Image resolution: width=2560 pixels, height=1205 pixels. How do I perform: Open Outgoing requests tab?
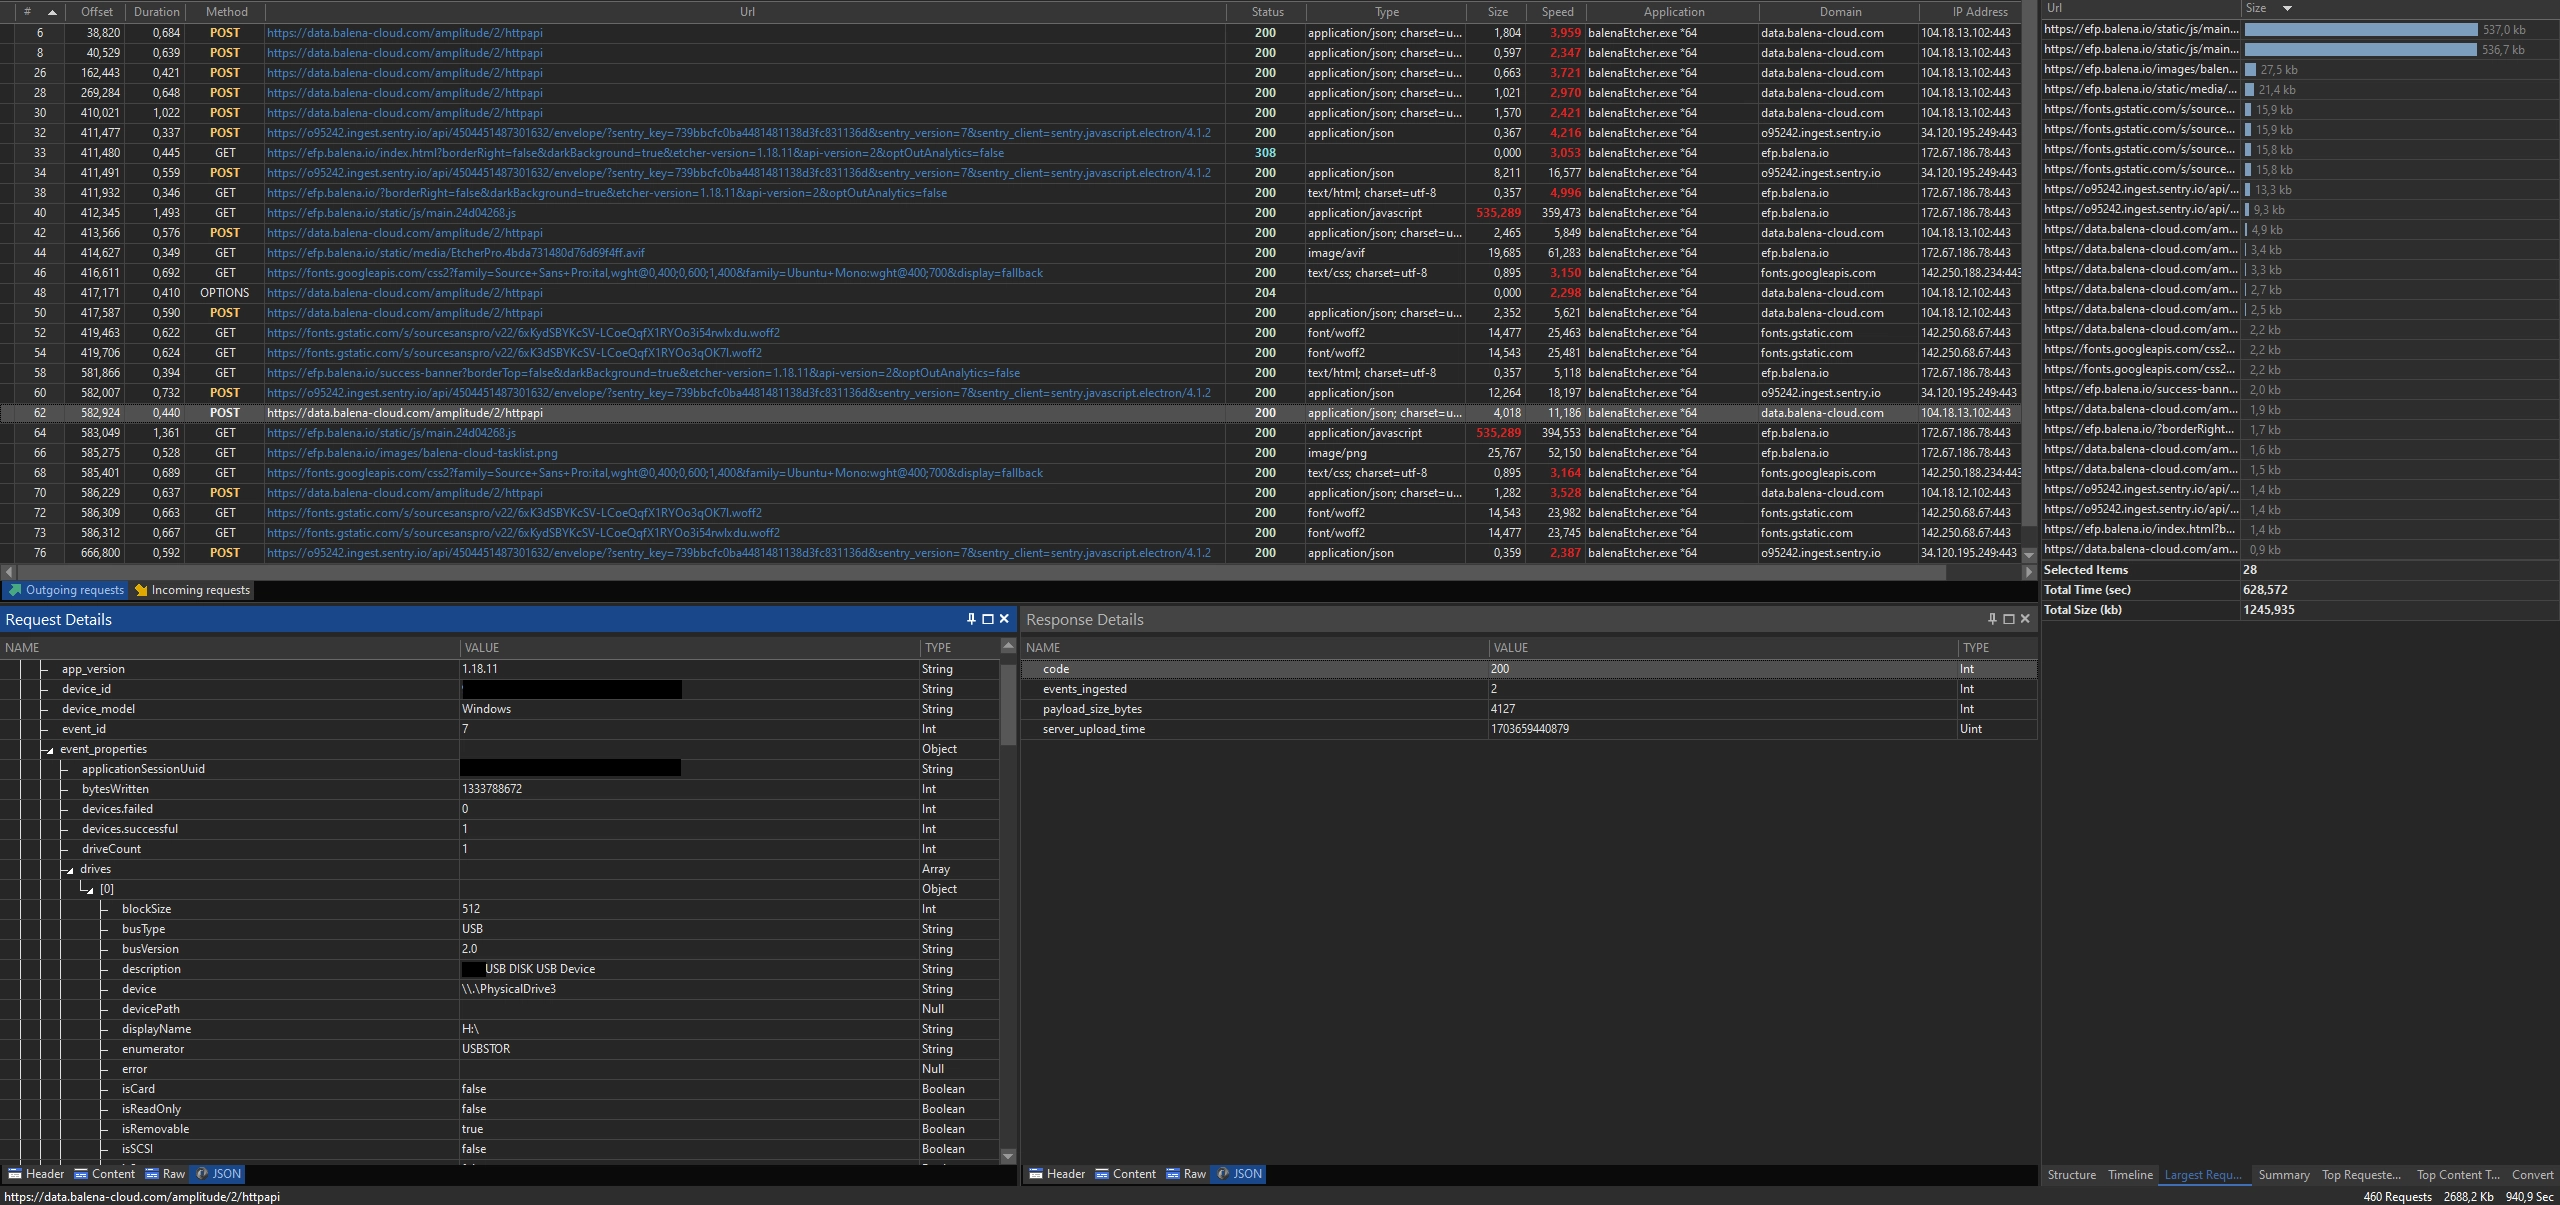click(67, 590)
